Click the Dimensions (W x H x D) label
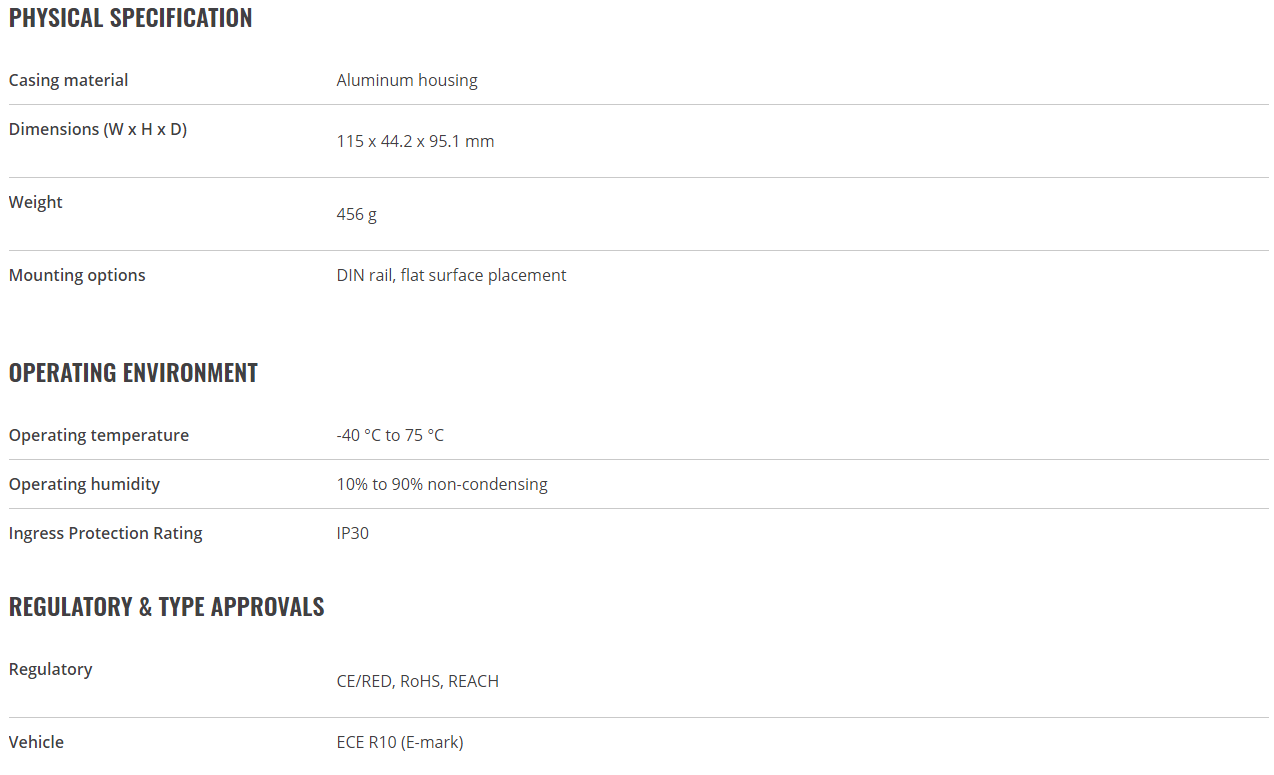The height and width of the screenshot is (775, 1274). point(98,129)
